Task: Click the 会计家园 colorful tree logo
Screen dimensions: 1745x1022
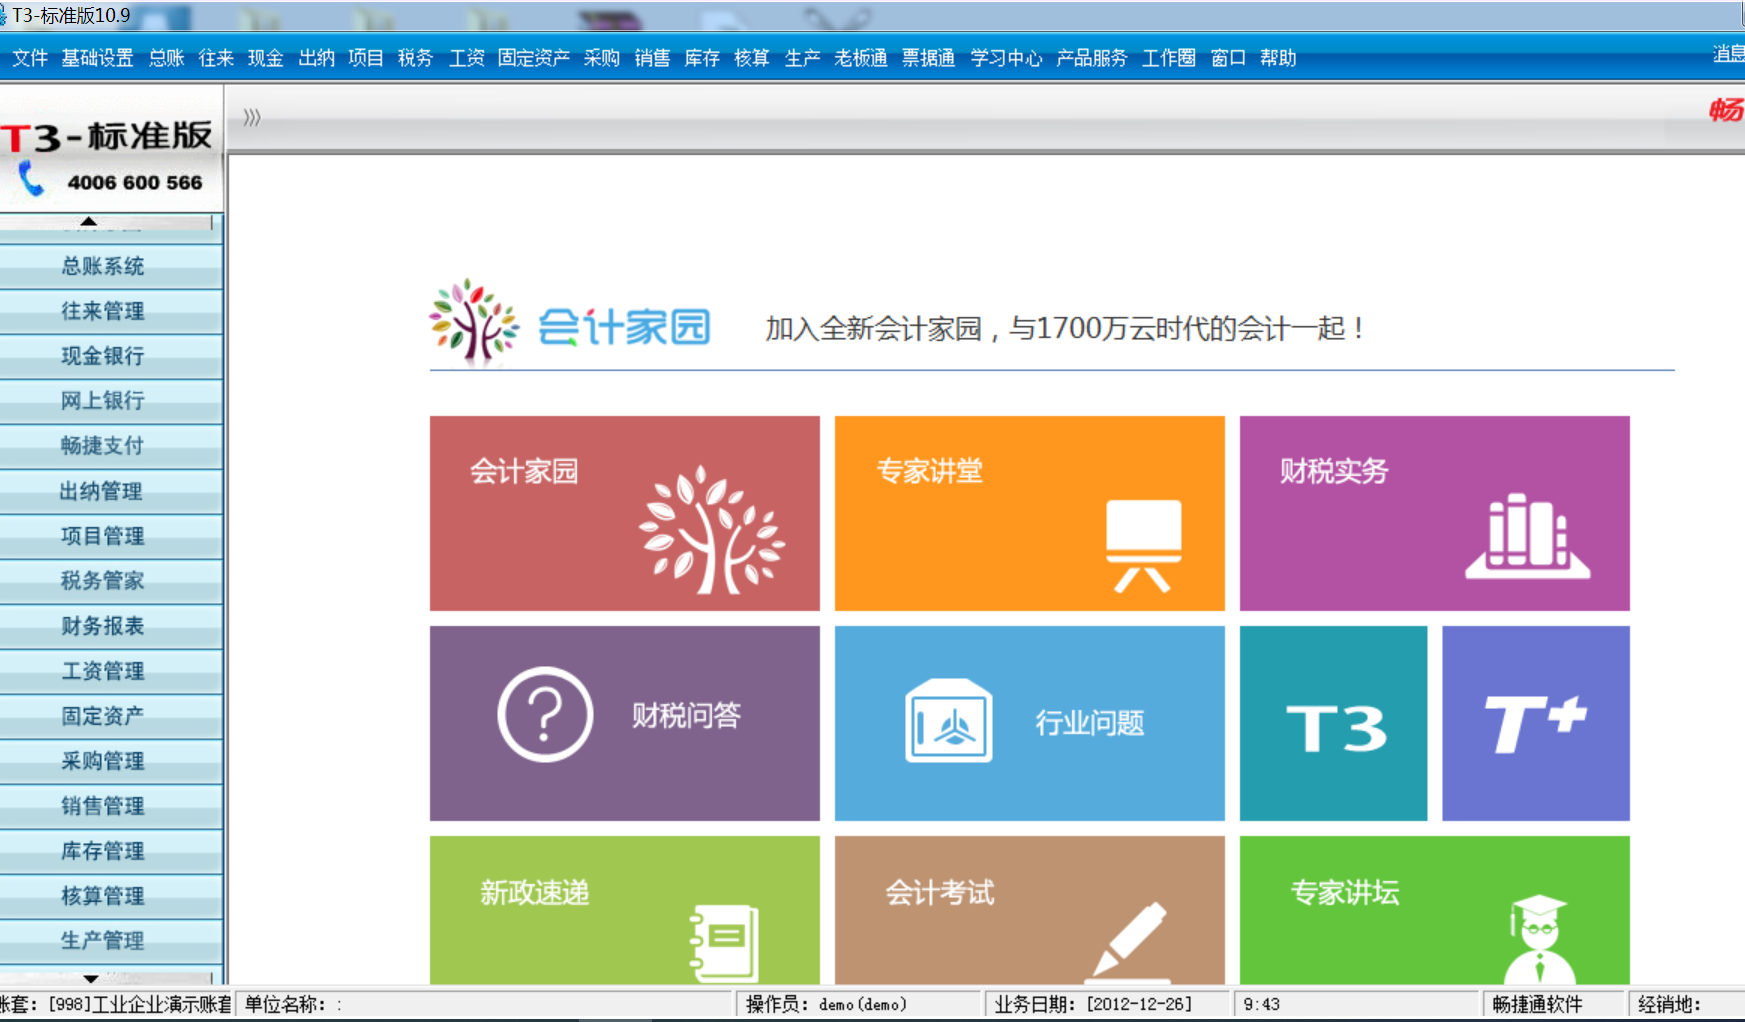Action: tap(474, 321)
